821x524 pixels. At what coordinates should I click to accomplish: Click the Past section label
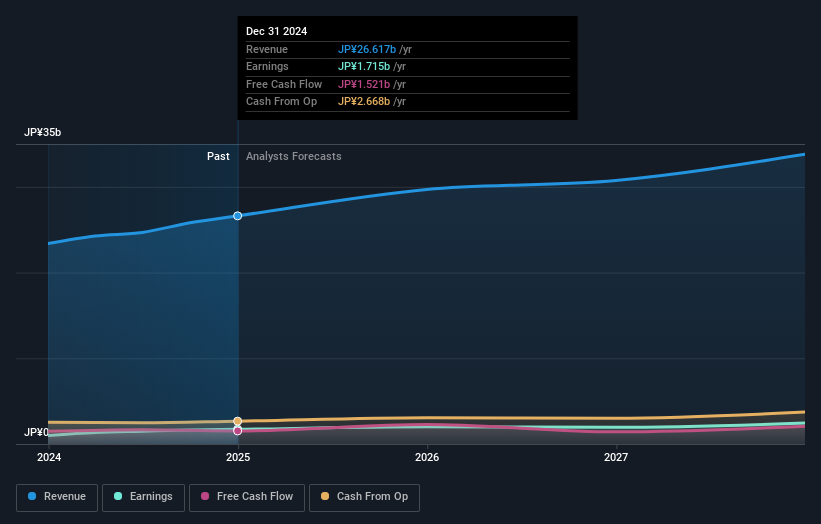(218, 156)
